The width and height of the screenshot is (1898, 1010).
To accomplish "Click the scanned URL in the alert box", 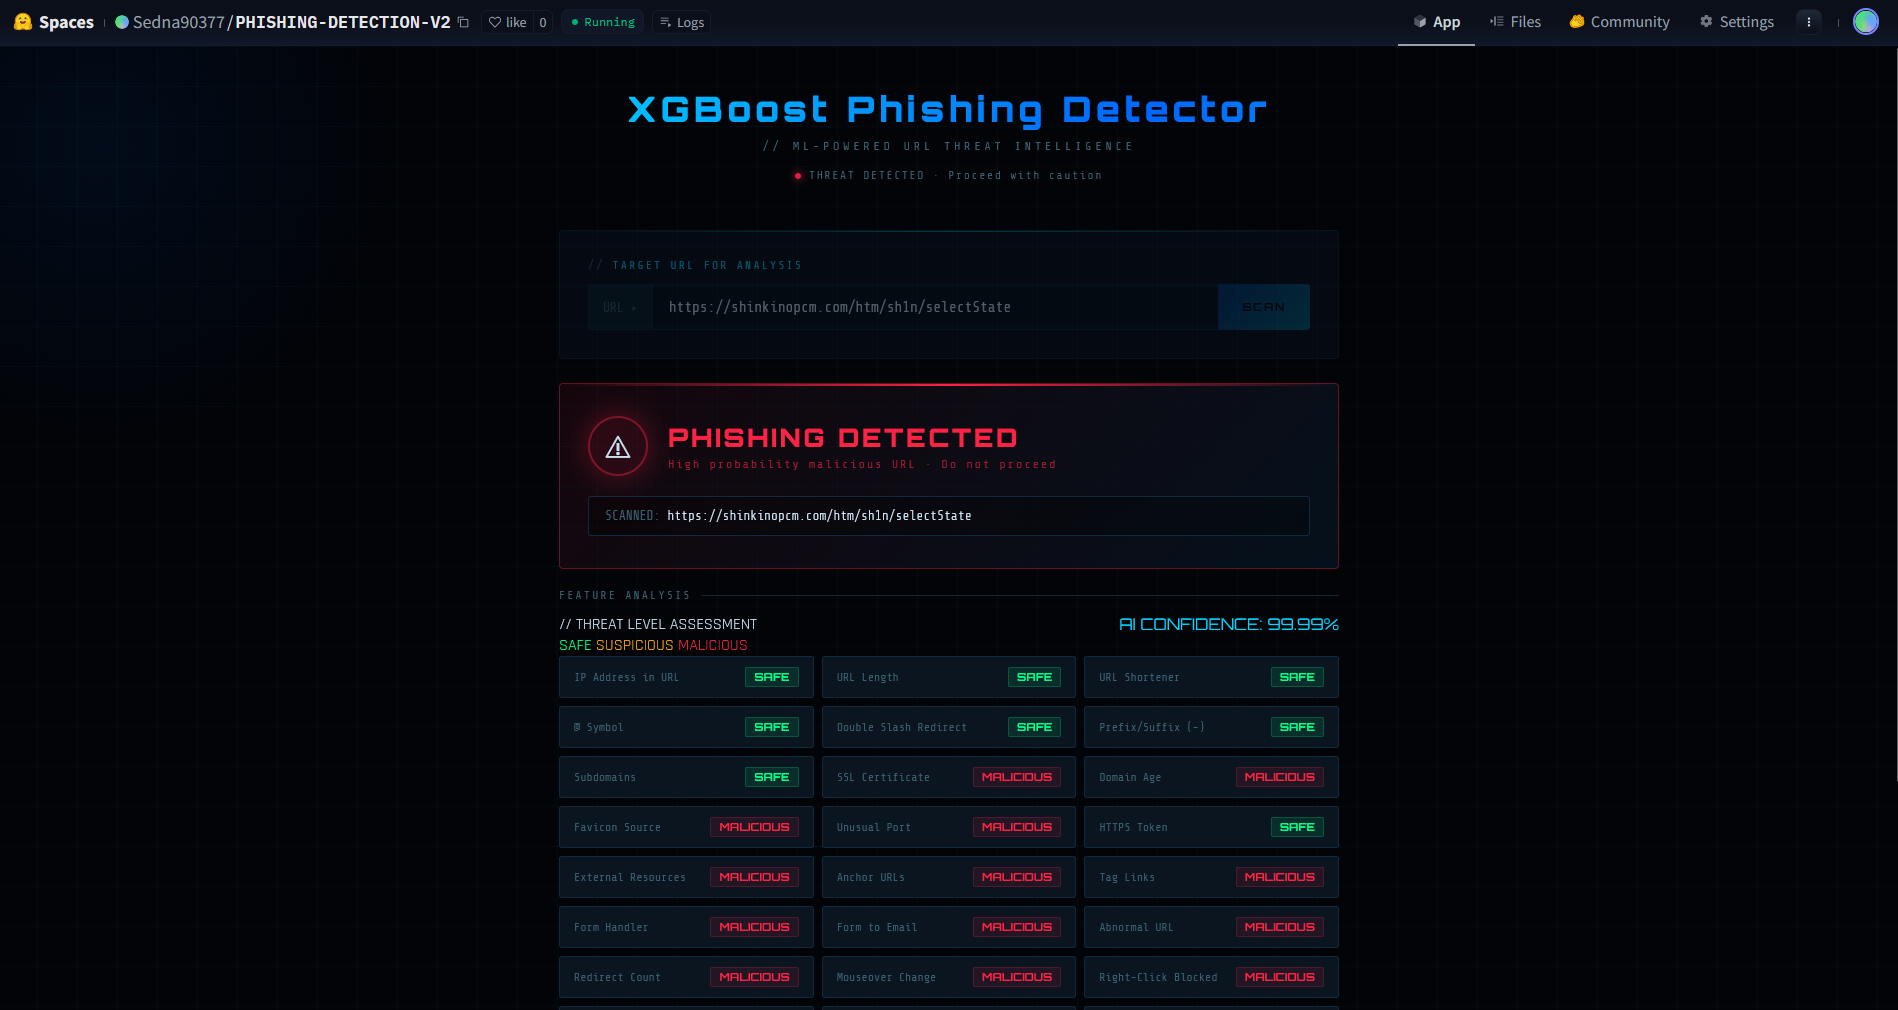I will pos(819,516).
